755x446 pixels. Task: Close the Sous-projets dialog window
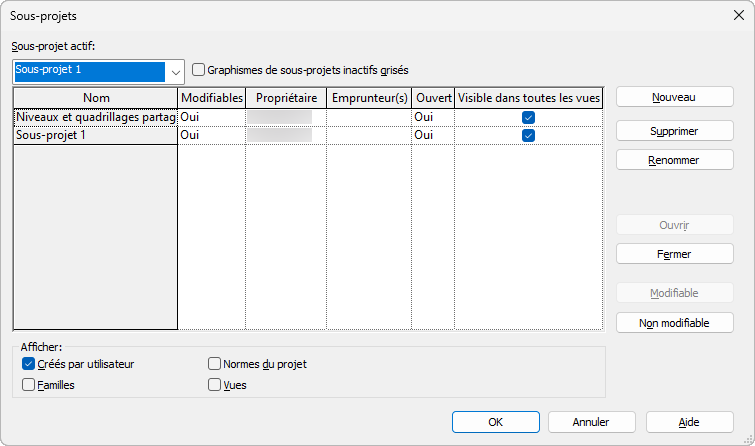tap(737, 16)
